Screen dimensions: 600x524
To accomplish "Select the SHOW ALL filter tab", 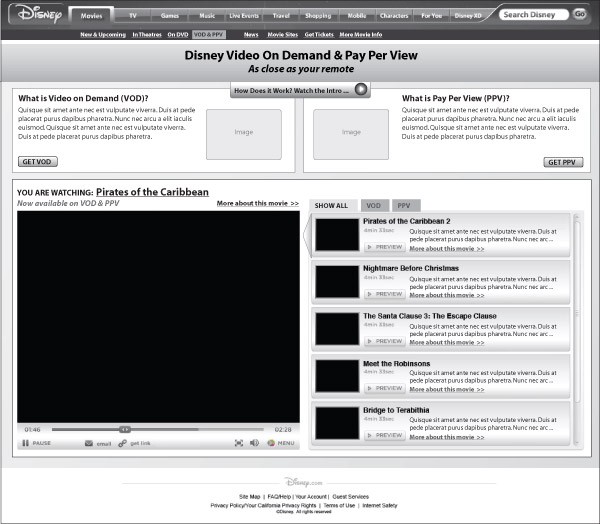I will [x=332, y=206].
